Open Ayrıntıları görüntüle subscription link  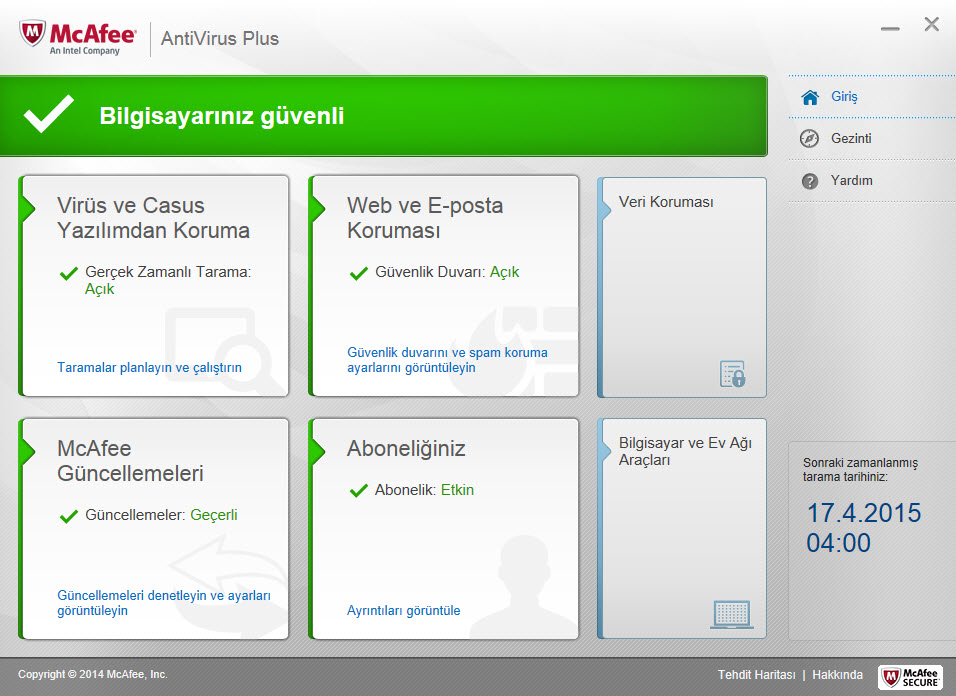[403, 610]
